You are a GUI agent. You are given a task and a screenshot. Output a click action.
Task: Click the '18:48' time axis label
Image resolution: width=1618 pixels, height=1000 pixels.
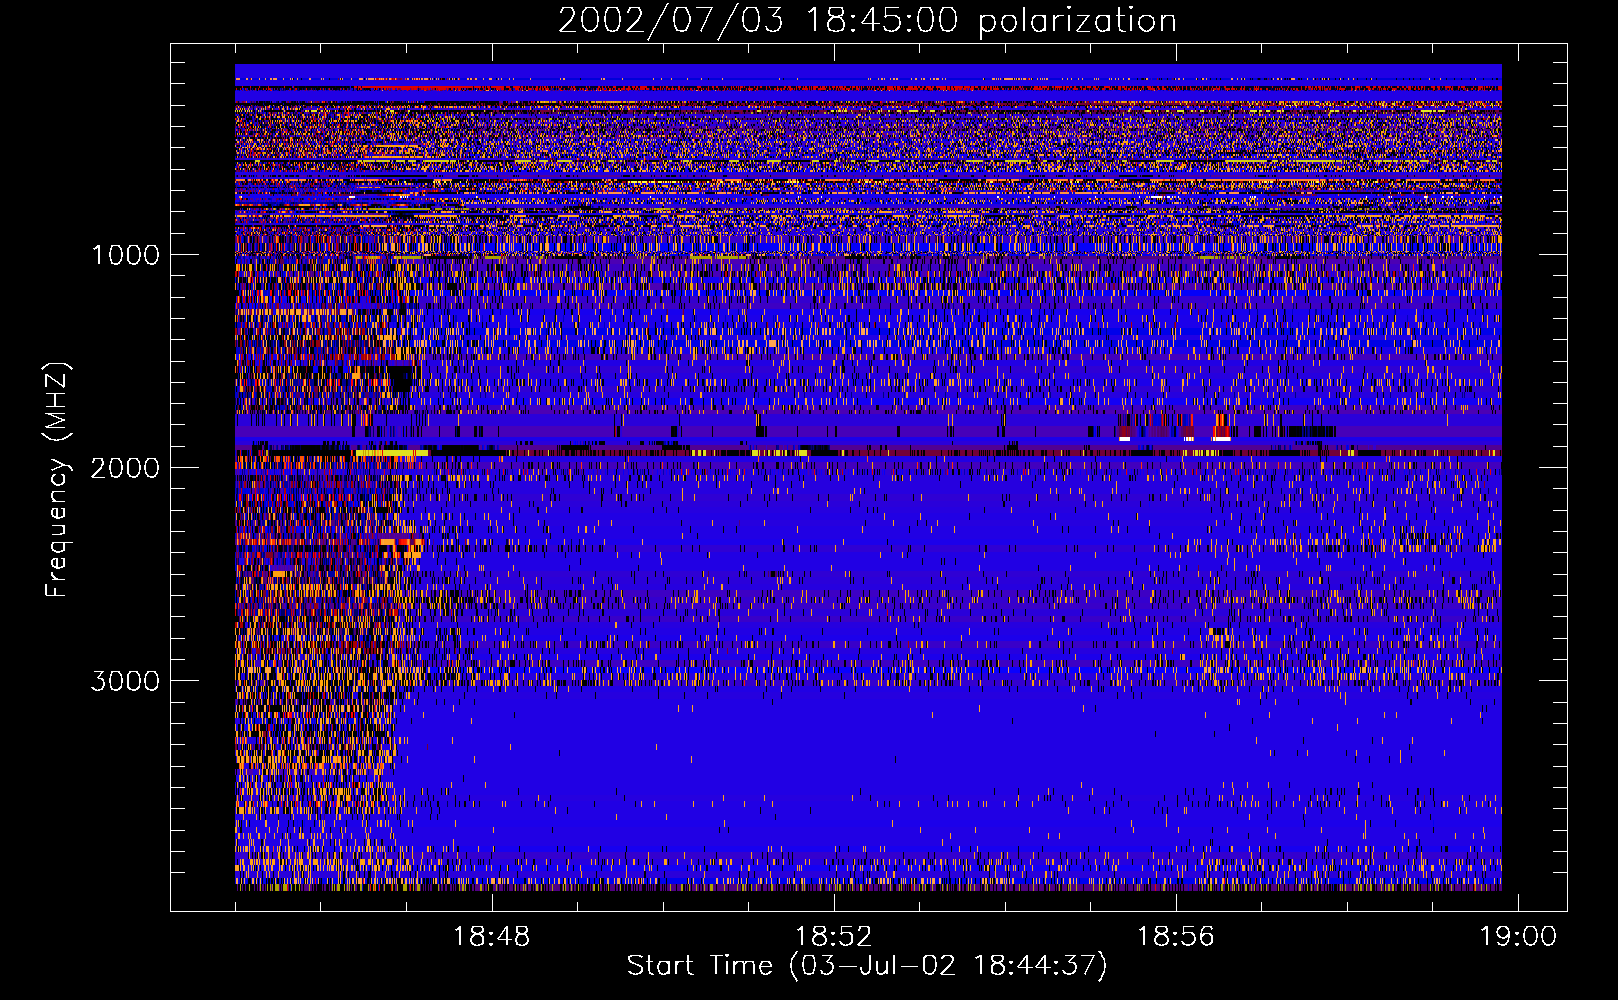491,937
